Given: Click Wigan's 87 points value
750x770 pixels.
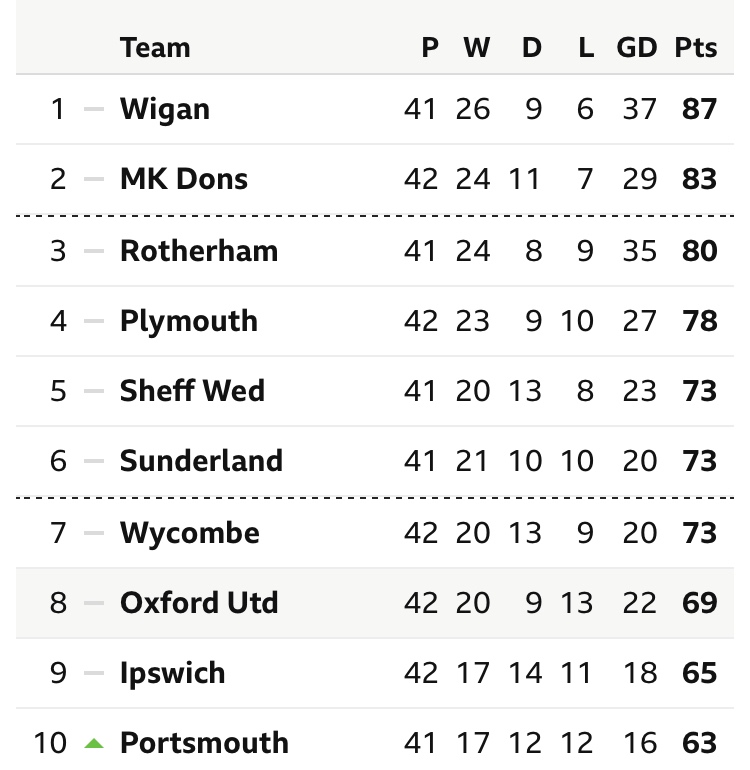Looking at the screenshot, I should [x=699, y=108].
